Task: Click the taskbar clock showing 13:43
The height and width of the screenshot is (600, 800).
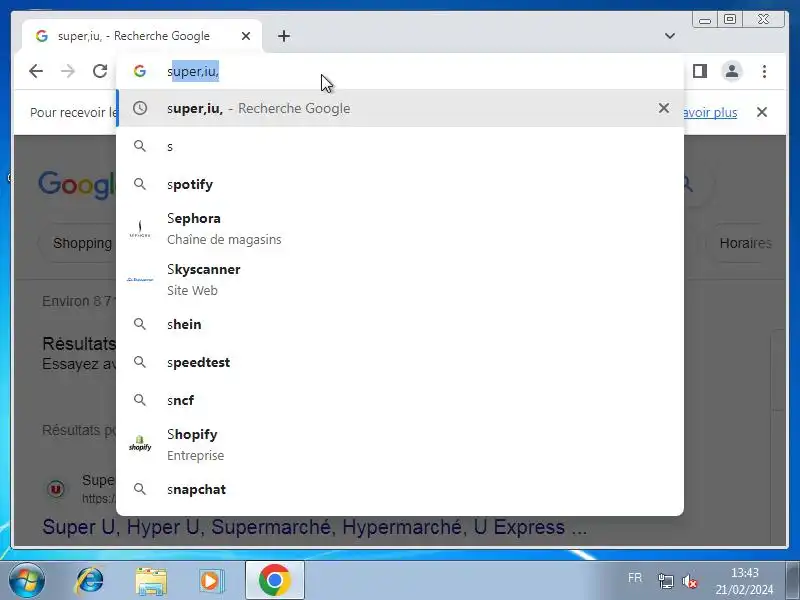Action: click(745, 581)
